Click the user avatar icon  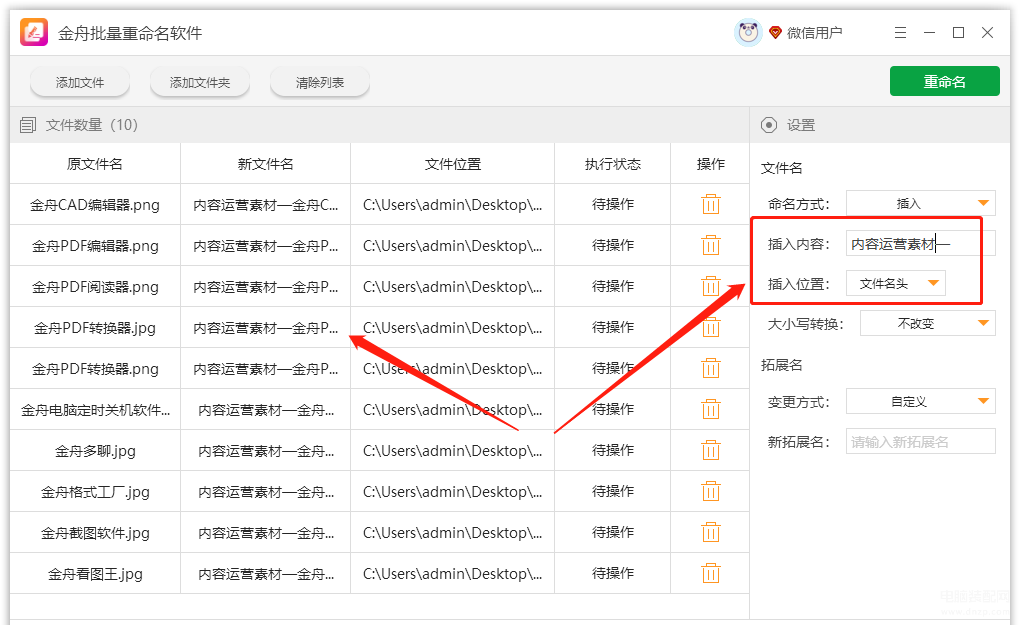[x=748, y=33]
